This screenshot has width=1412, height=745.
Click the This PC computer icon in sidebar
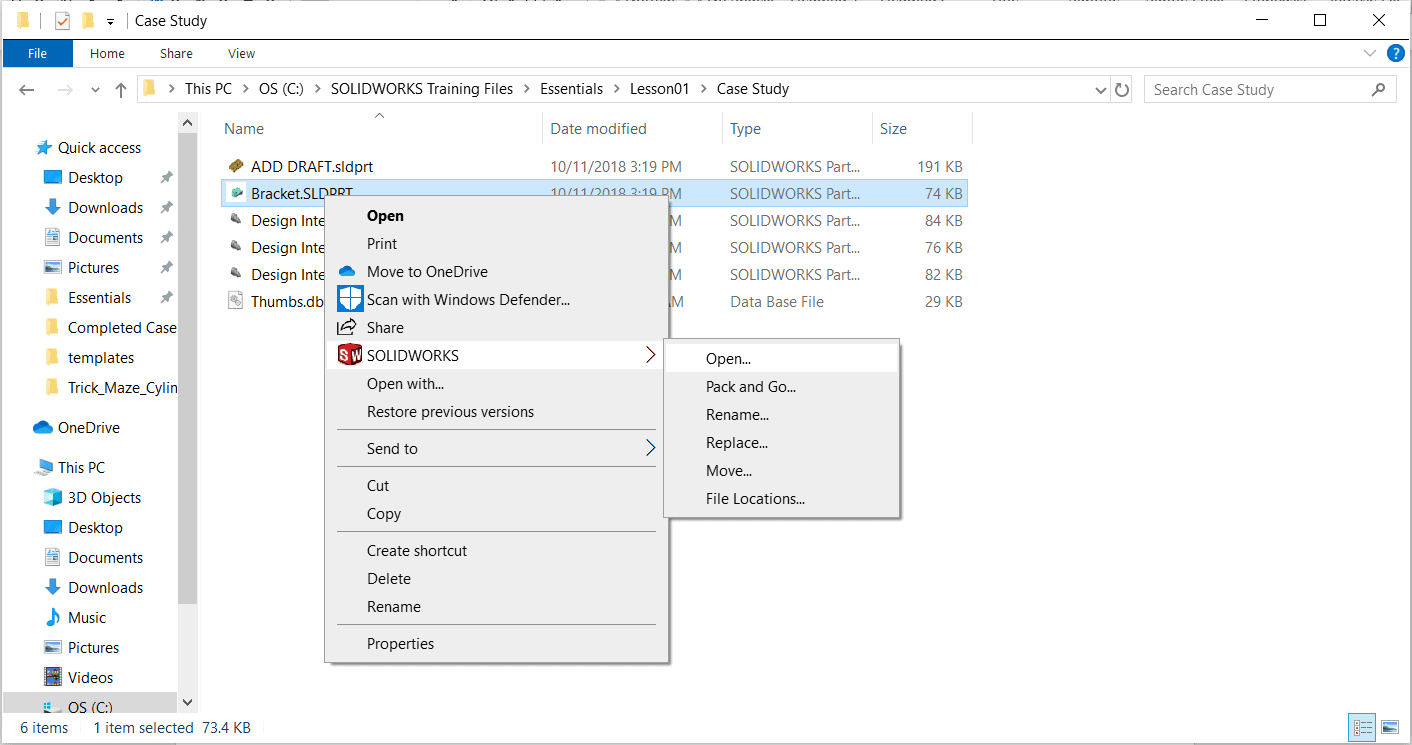pyautogui.click(x=44, y=467)
